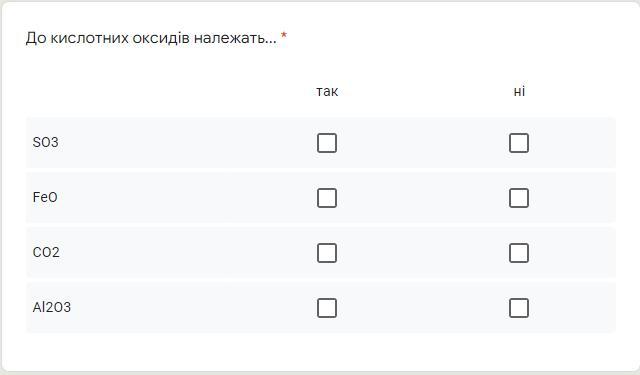
Task: Click the Al2O3 row label
Action: tap(52, 307)
